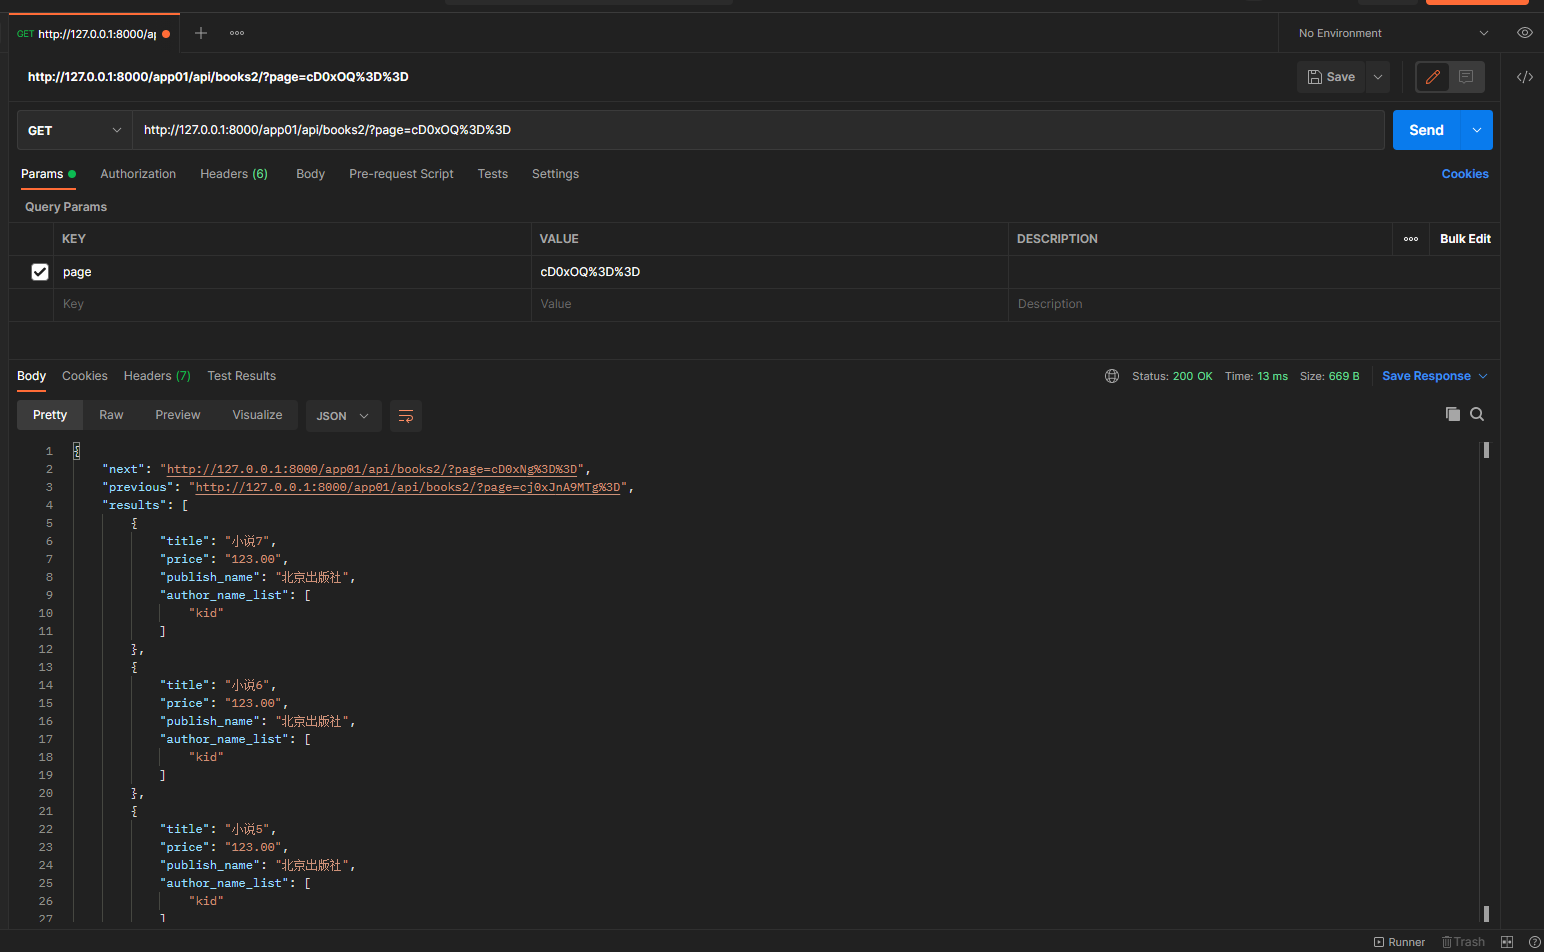Expand the Send button options arrow
Image resolution: width=1544 pixels, height=952 pixels.
coord(1477,130)
